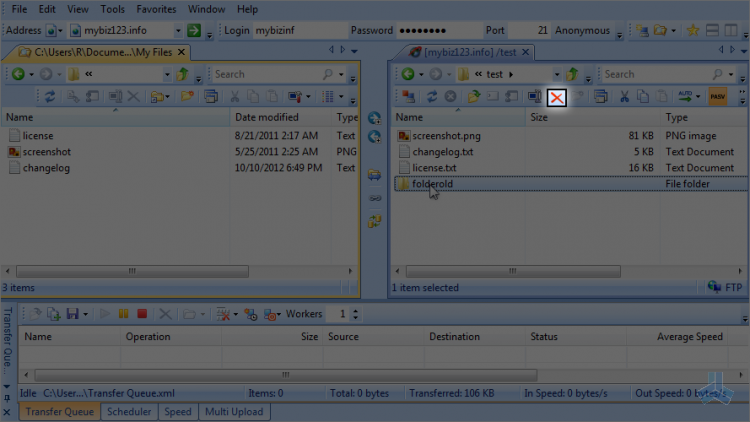Switch to the Speed tab
This screenshot has height=422, width=750.
(177, 411)
